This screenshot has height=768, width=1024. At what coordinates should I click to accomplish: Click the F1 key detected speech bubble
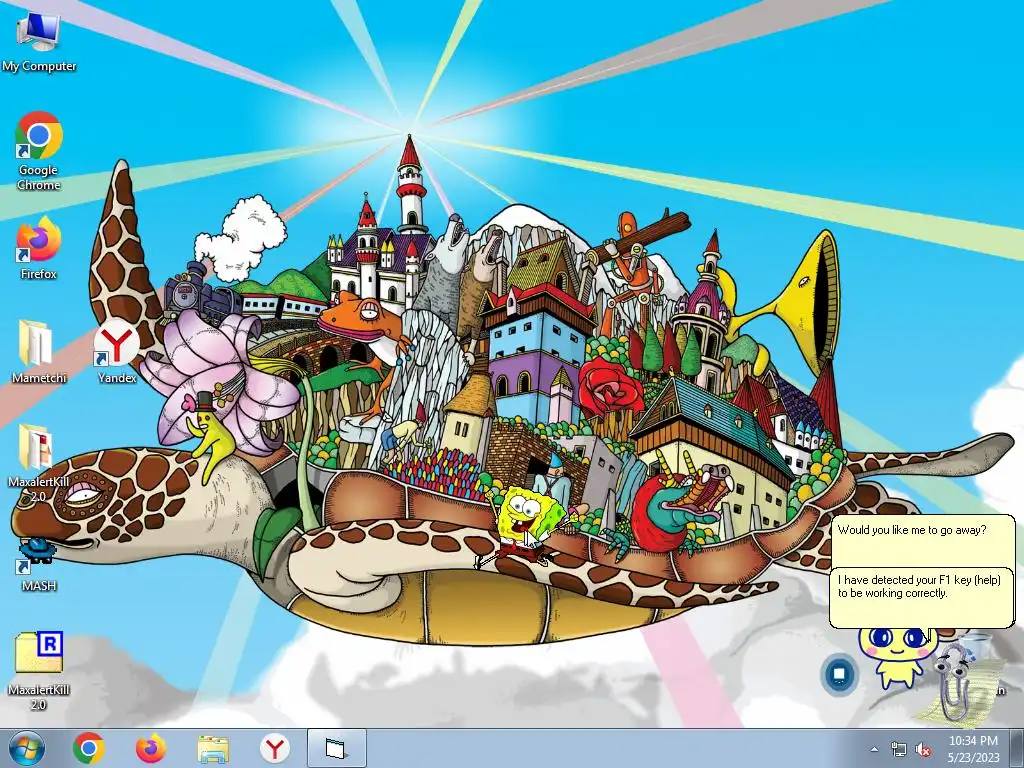[x=923, y=598]
